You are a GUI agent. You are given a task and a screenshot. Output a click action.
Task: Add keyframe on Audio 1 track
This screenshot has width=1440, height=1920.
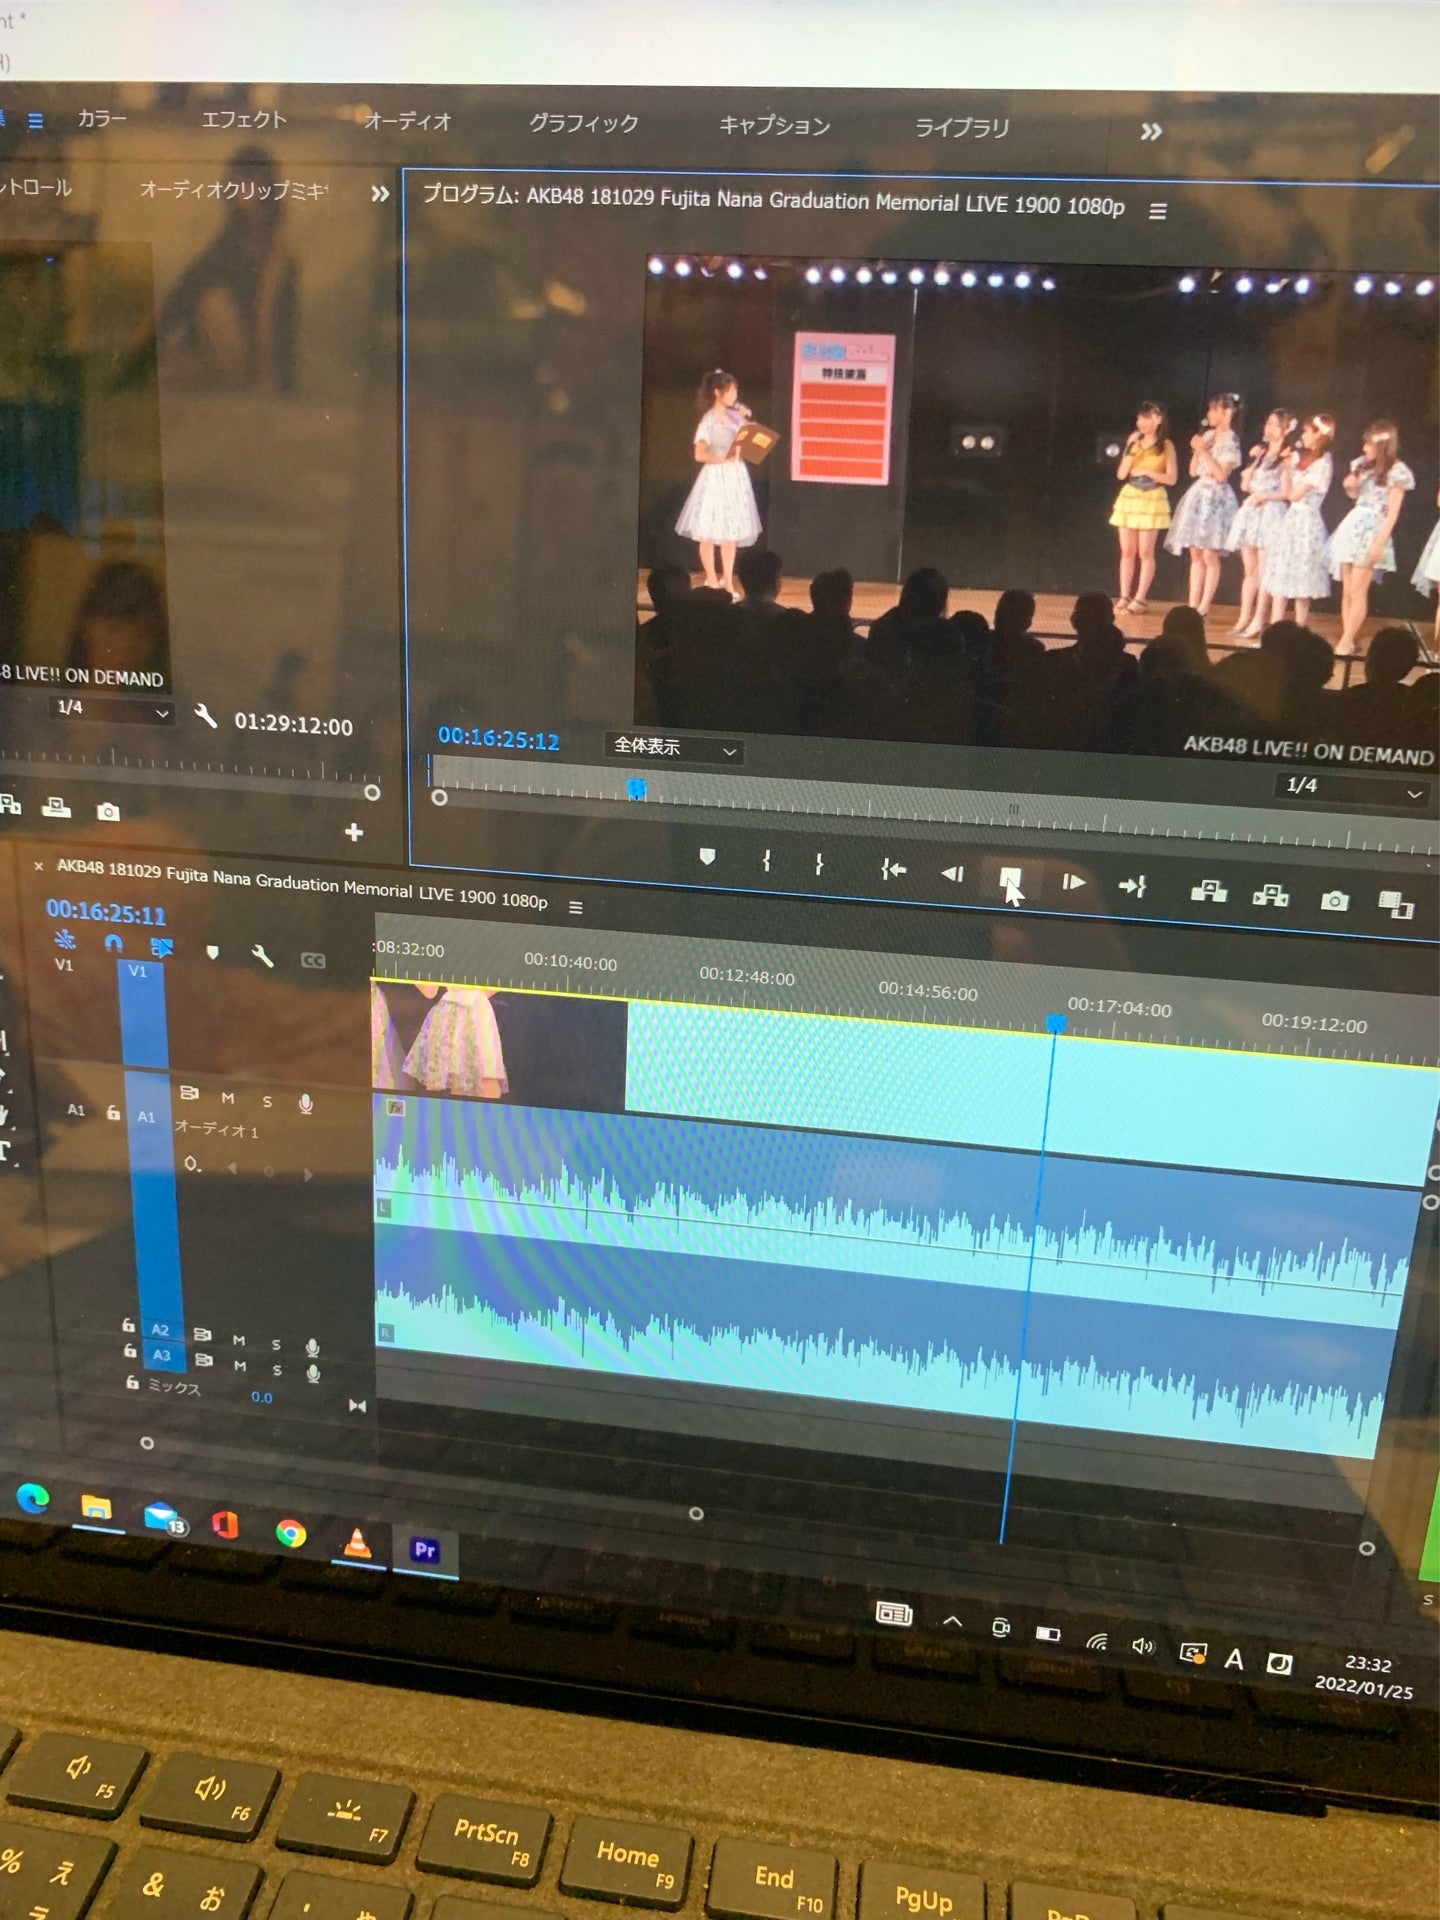click(x=268, y=1171)
